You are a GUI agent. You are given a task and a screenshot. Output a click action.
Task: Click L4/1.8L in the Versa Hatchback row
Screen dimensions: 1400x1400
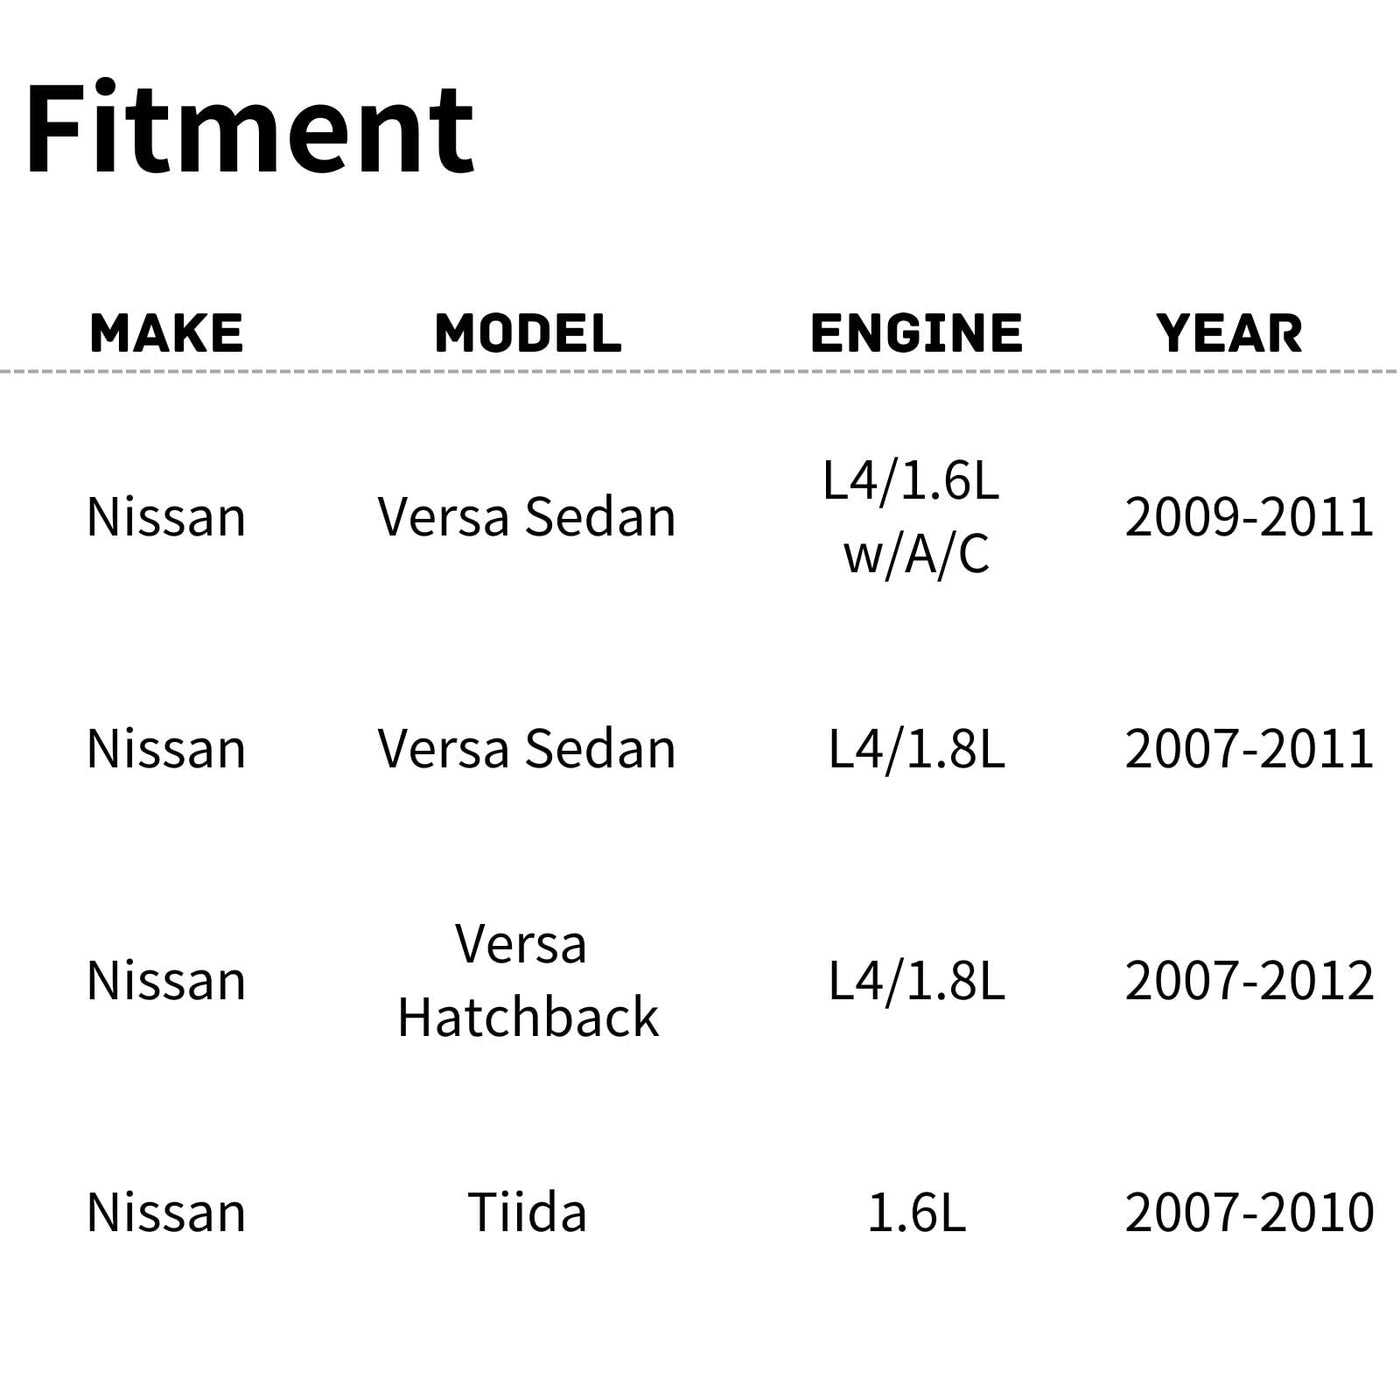916,981
